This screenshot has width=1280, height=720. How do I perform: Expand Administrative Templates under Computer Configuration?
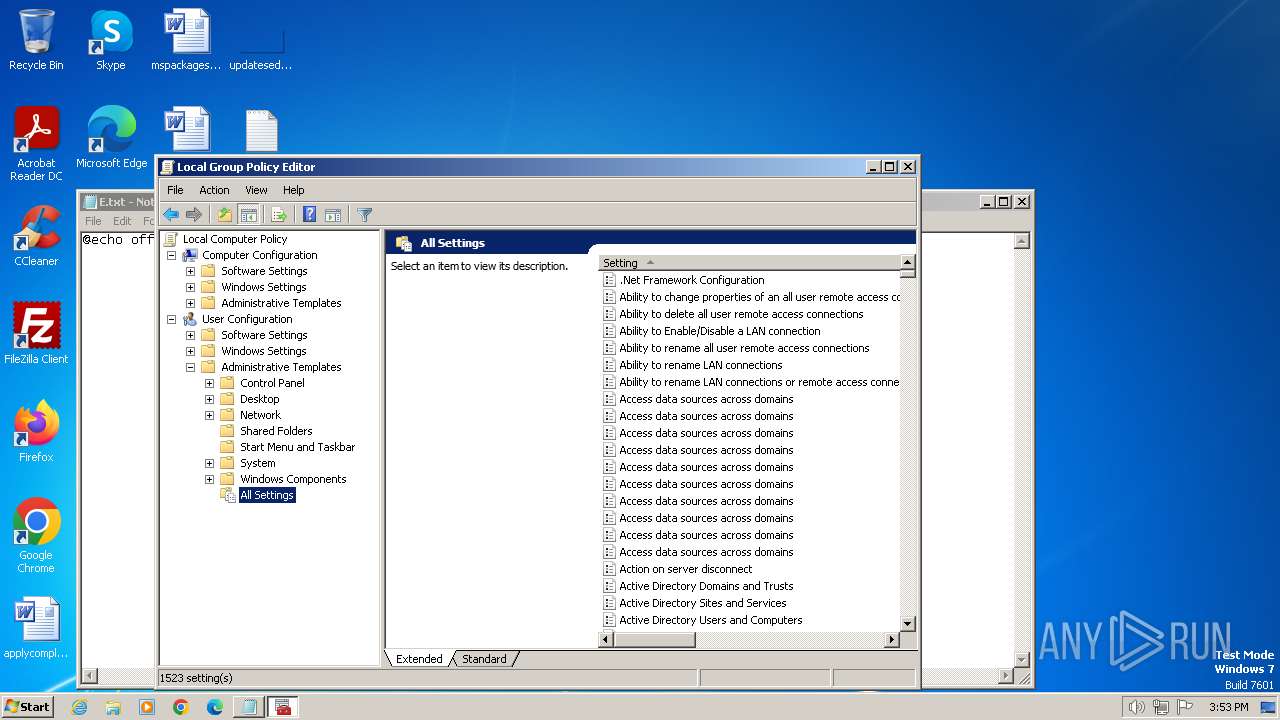(190, 303)
